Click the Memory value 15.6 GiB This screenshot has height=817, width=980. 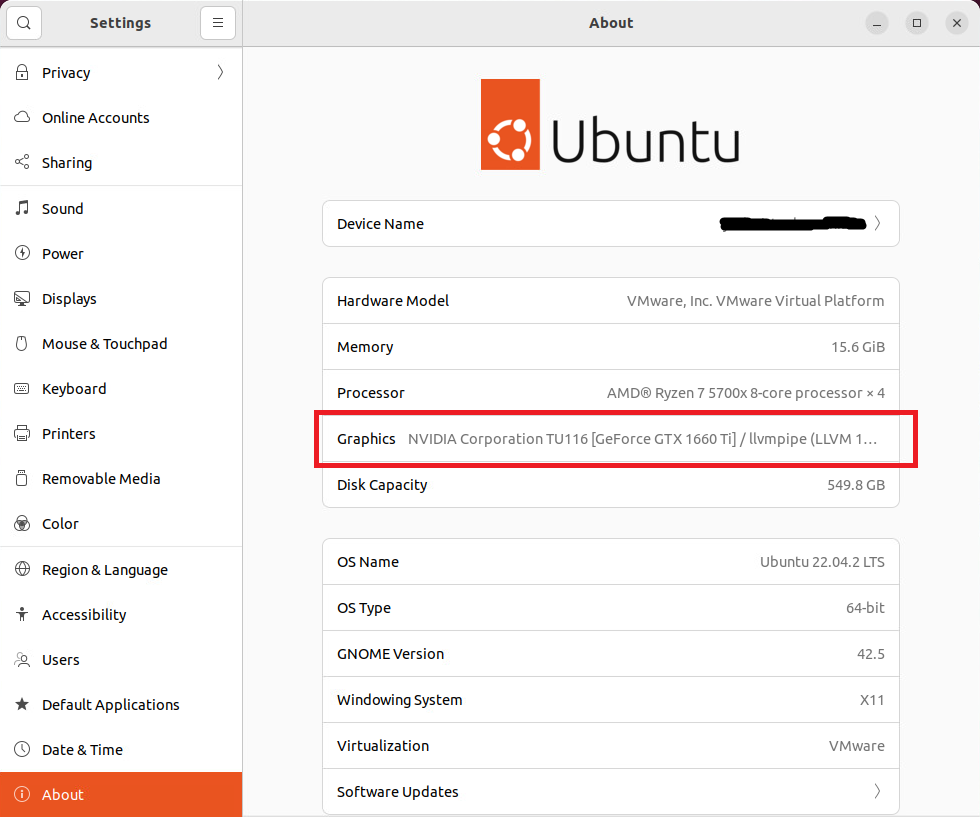click(858, 347)
